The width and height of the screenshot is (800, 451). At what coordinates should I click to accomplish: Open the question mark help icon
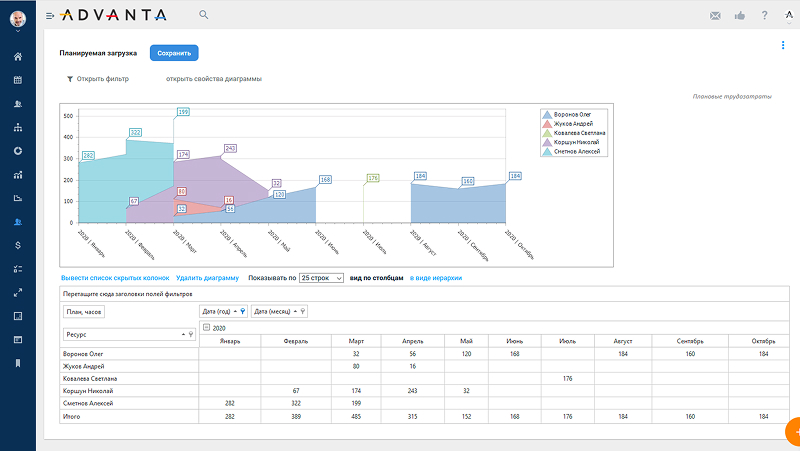[x=764, y=16]
